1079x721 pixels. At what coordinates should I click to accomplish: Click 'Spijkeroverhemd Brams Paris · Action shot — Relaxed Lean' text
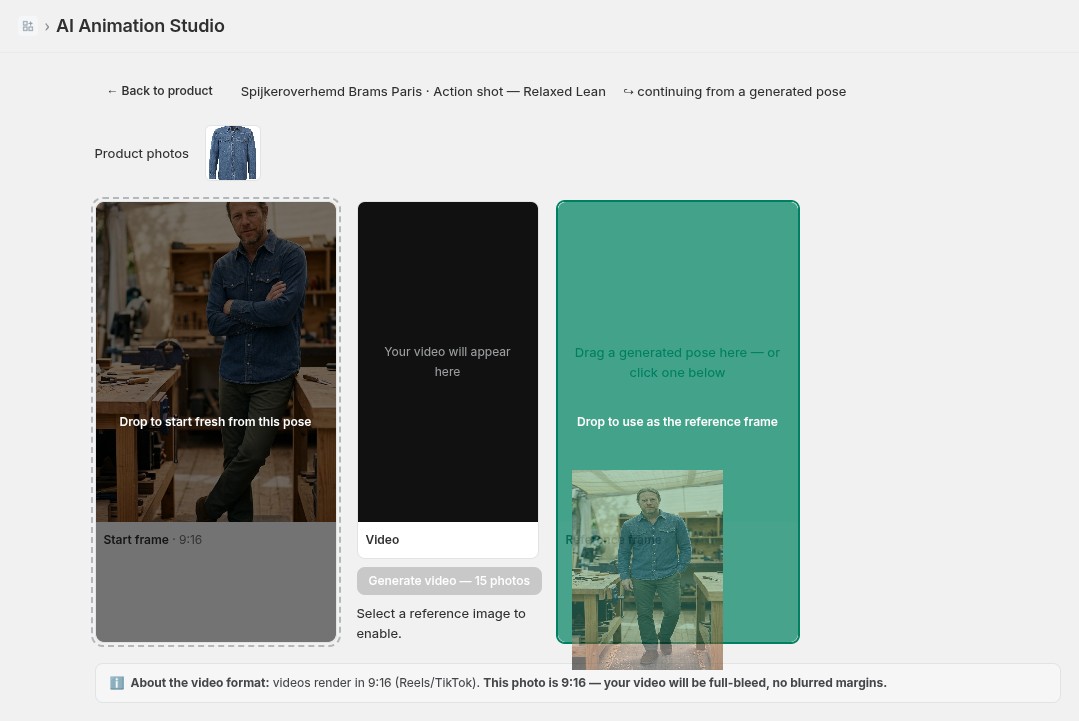pyautogui.click(x=423, y=92)
